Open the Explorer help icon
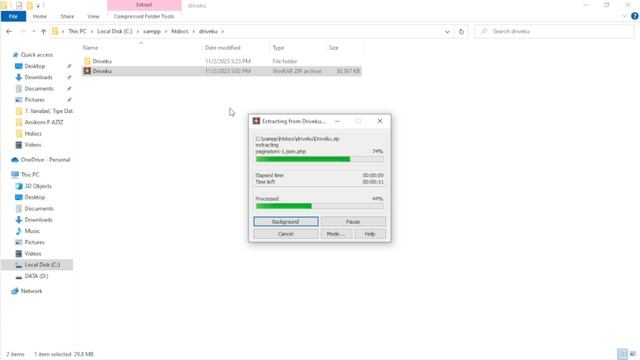This screenshot has height=360, width=640. [x=634, y=16]
